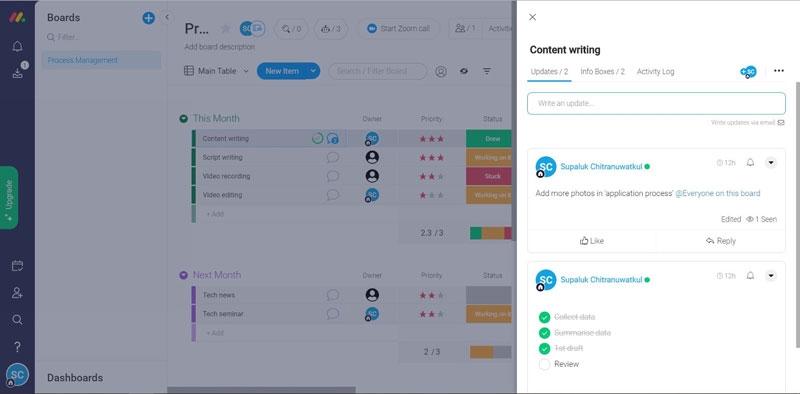Like the application process update
This screenshot has width=800, height=394.
point(592,241)
